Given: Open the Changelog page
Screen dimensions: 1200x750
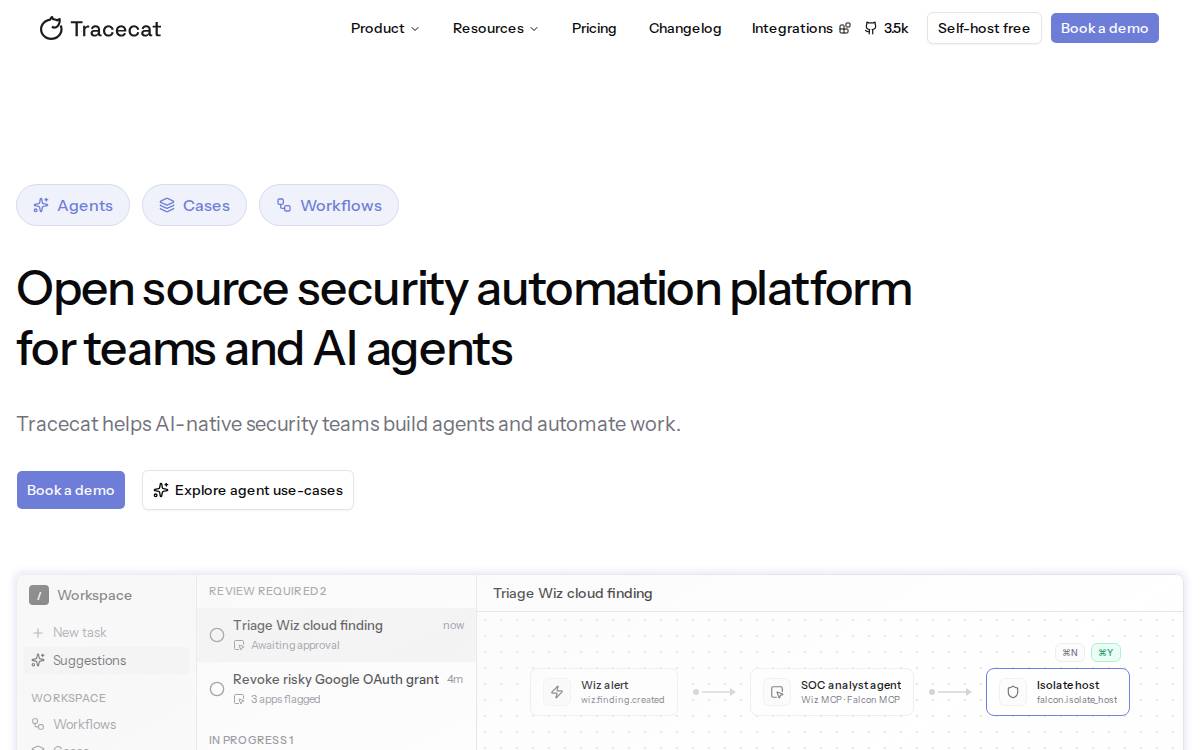Looking at the screenshot, I should coord(685,28).
